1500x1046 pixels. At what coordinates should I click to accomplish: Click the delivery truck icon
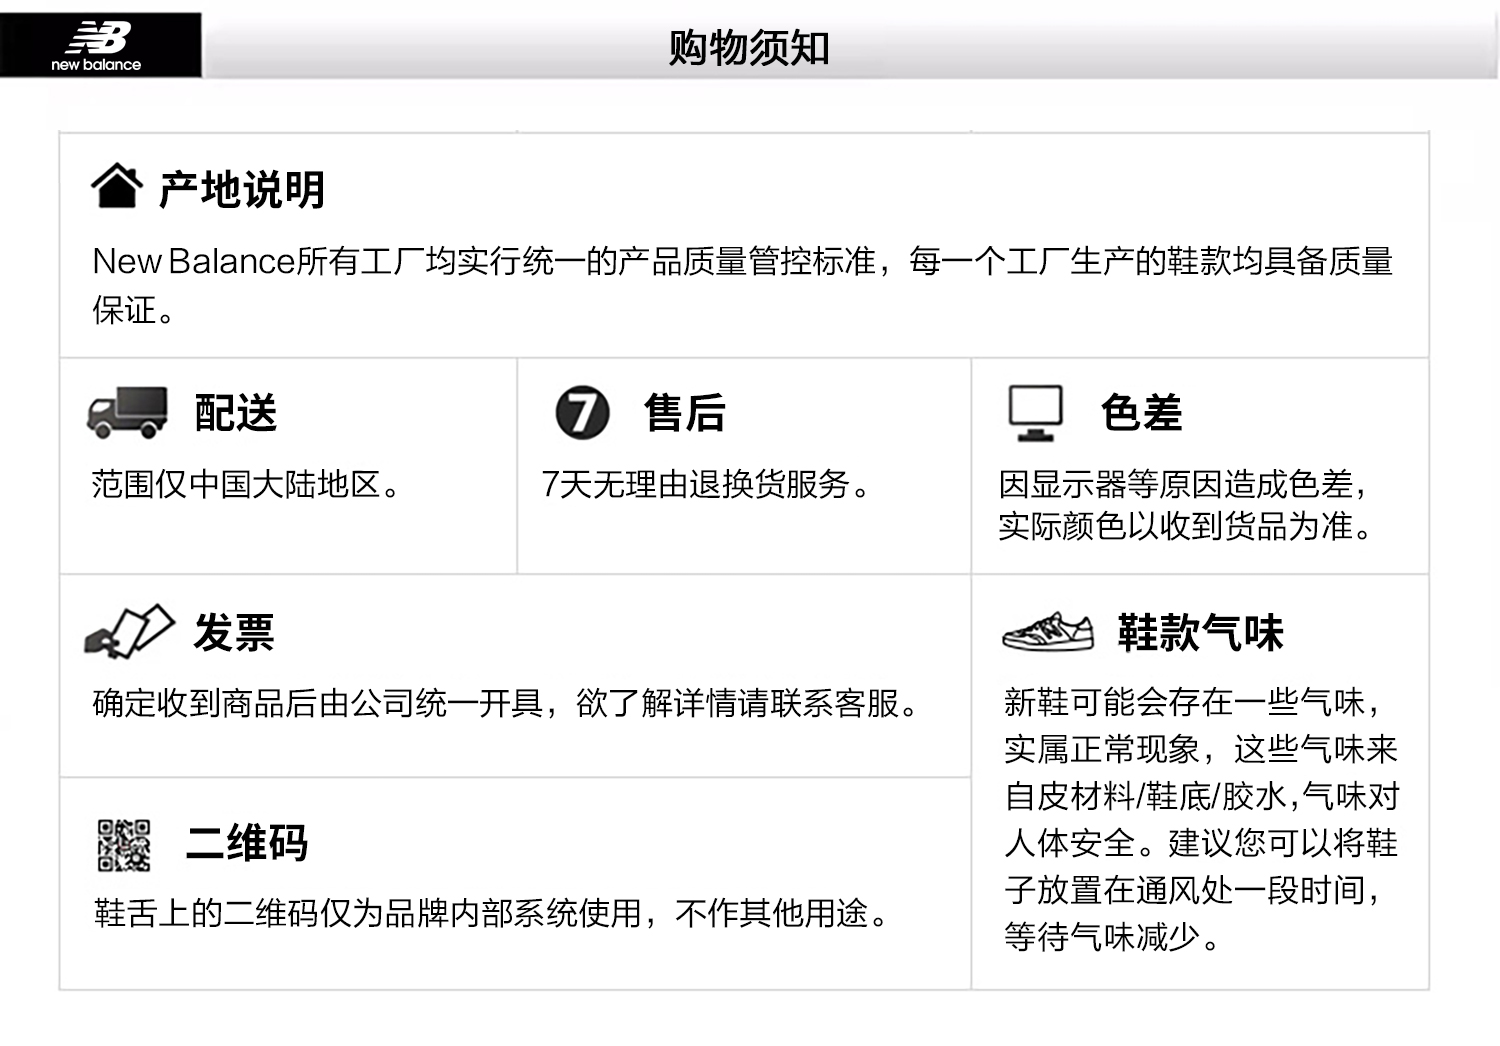(127, 413)
